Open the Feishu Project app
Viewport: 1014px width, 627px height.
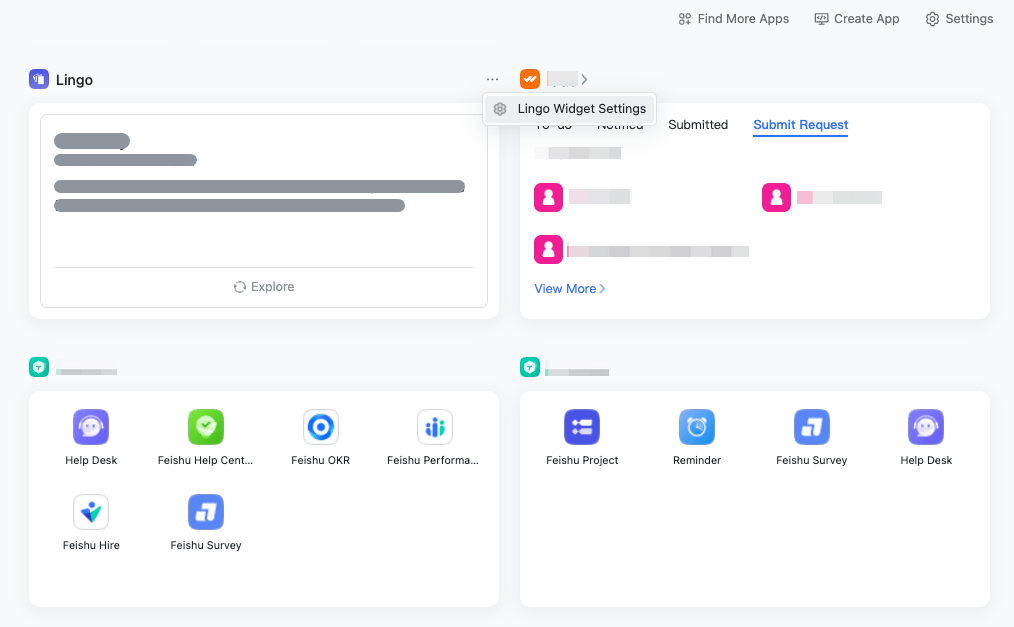pos(582,428)
